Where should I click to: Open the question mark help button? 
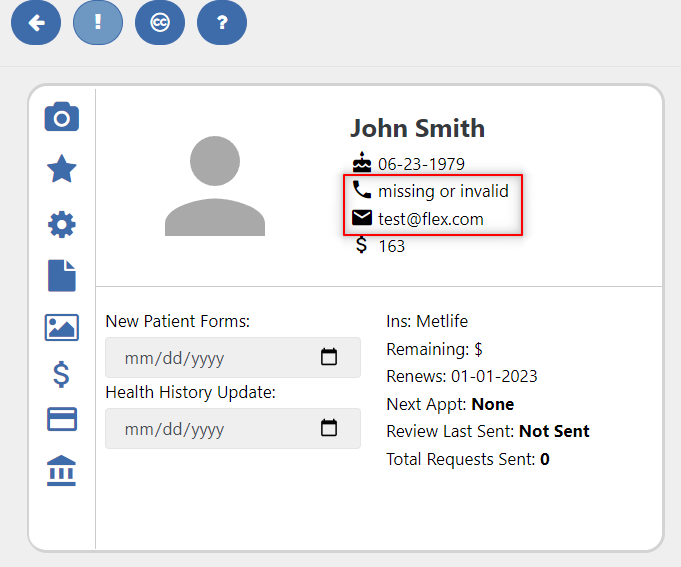(x=222, y=22)
